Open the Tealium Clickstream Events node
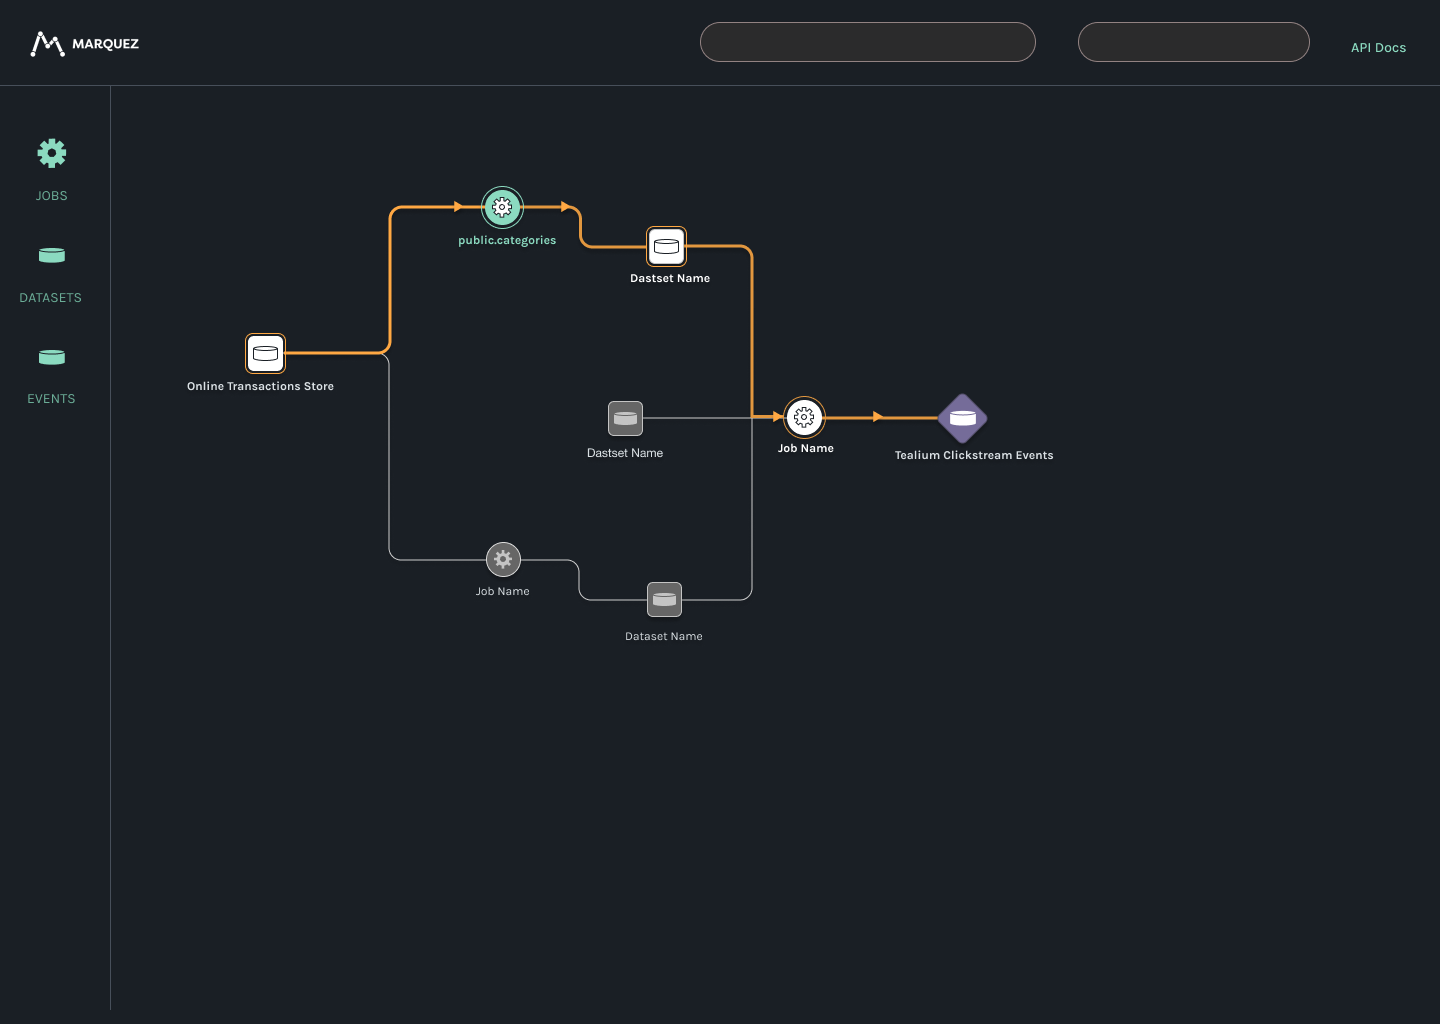Viewport: 1440px width, 1024px height. [962, 418]
